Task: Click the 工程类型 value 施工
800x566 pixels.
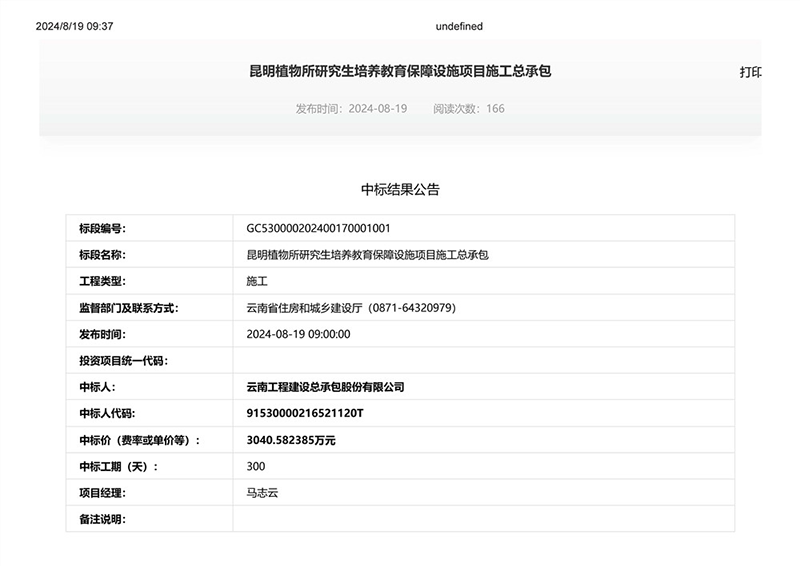Action: click(x=257, y=282)
